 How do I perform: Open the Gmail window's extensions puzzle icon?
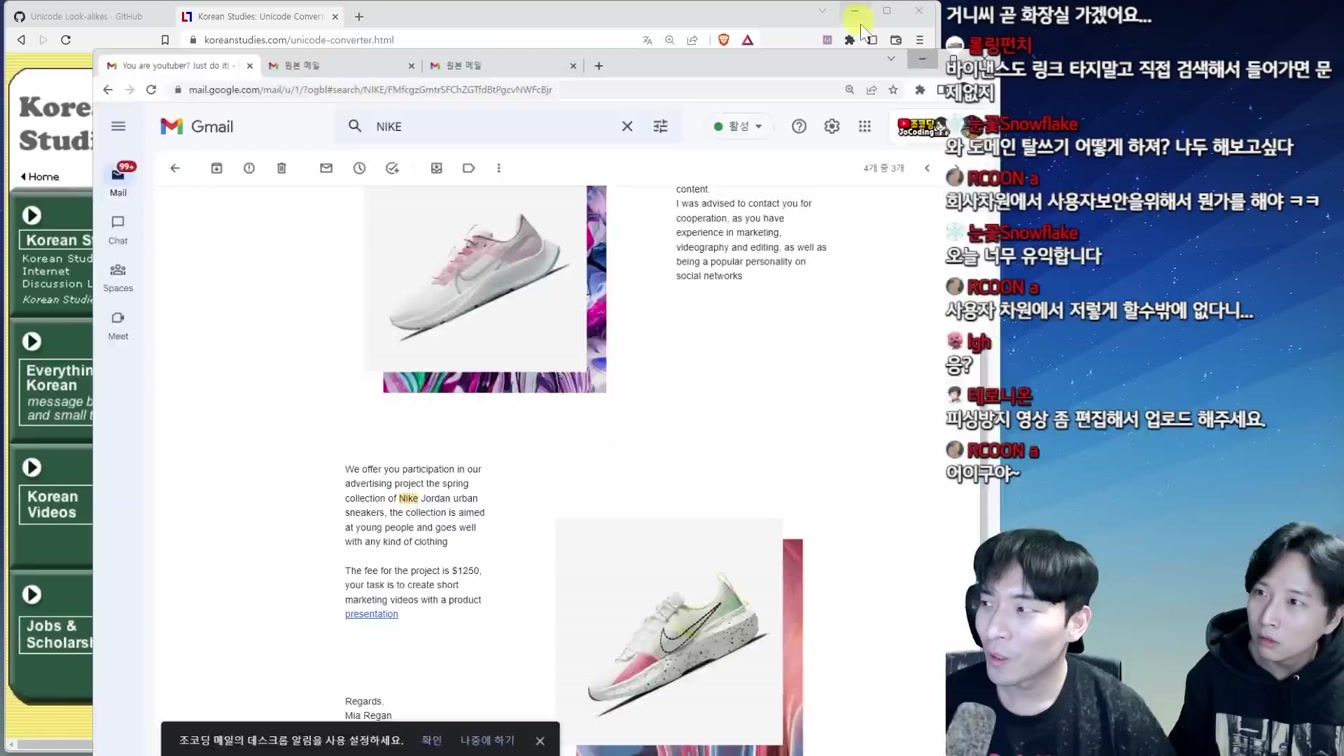[920, 89]
